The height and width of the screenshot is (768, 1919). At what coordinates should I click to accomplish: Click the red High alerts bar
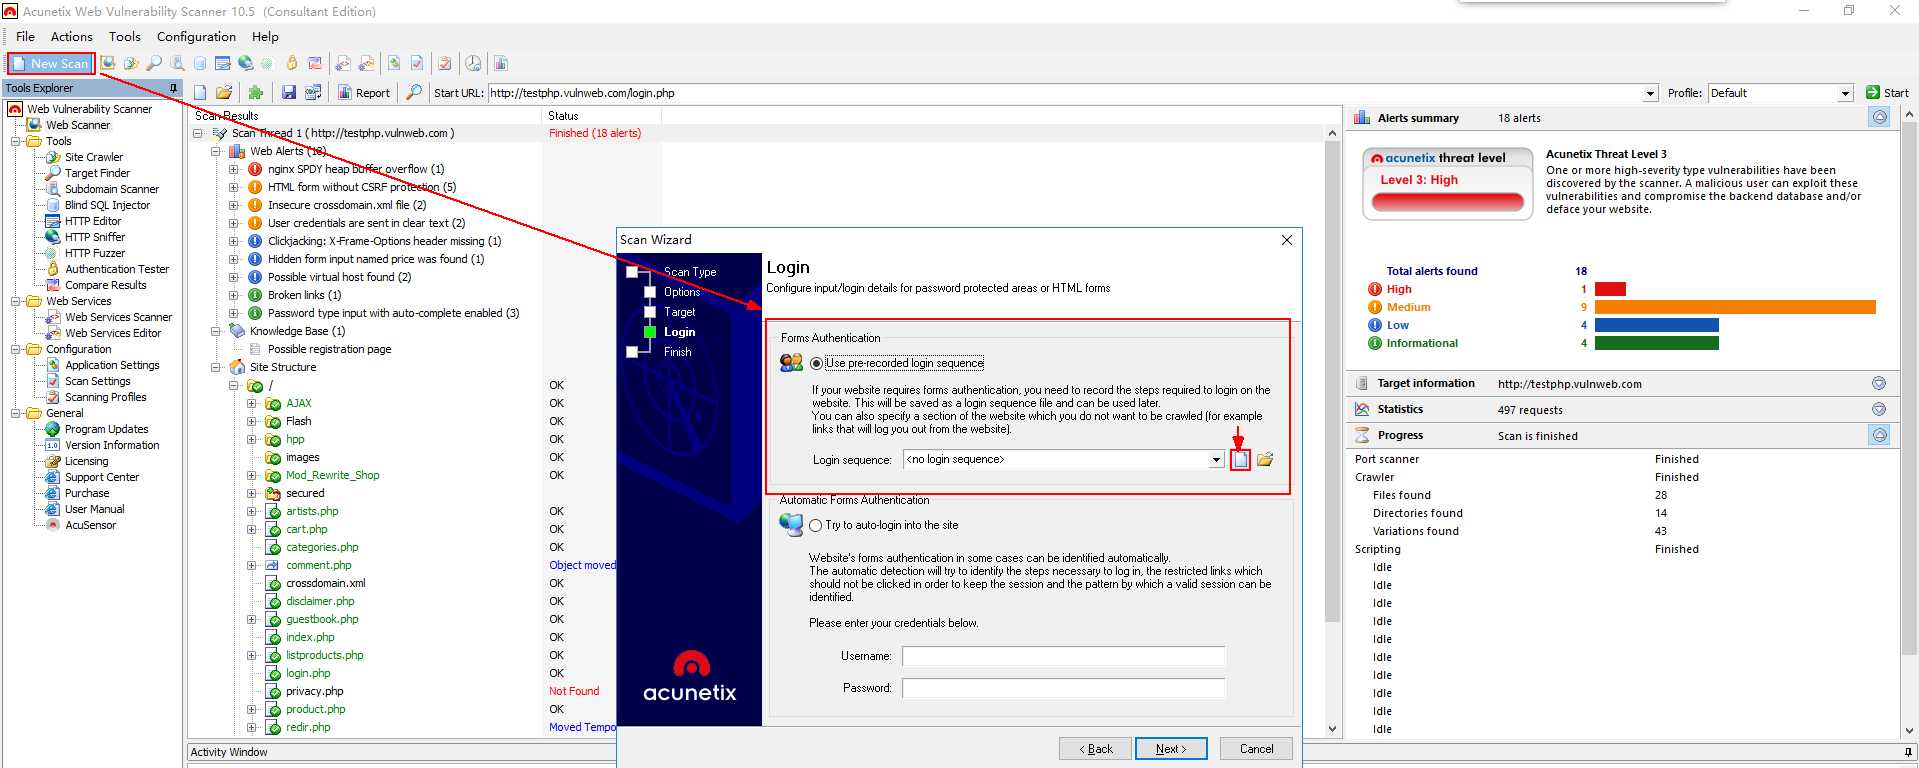coord(1610,289)
